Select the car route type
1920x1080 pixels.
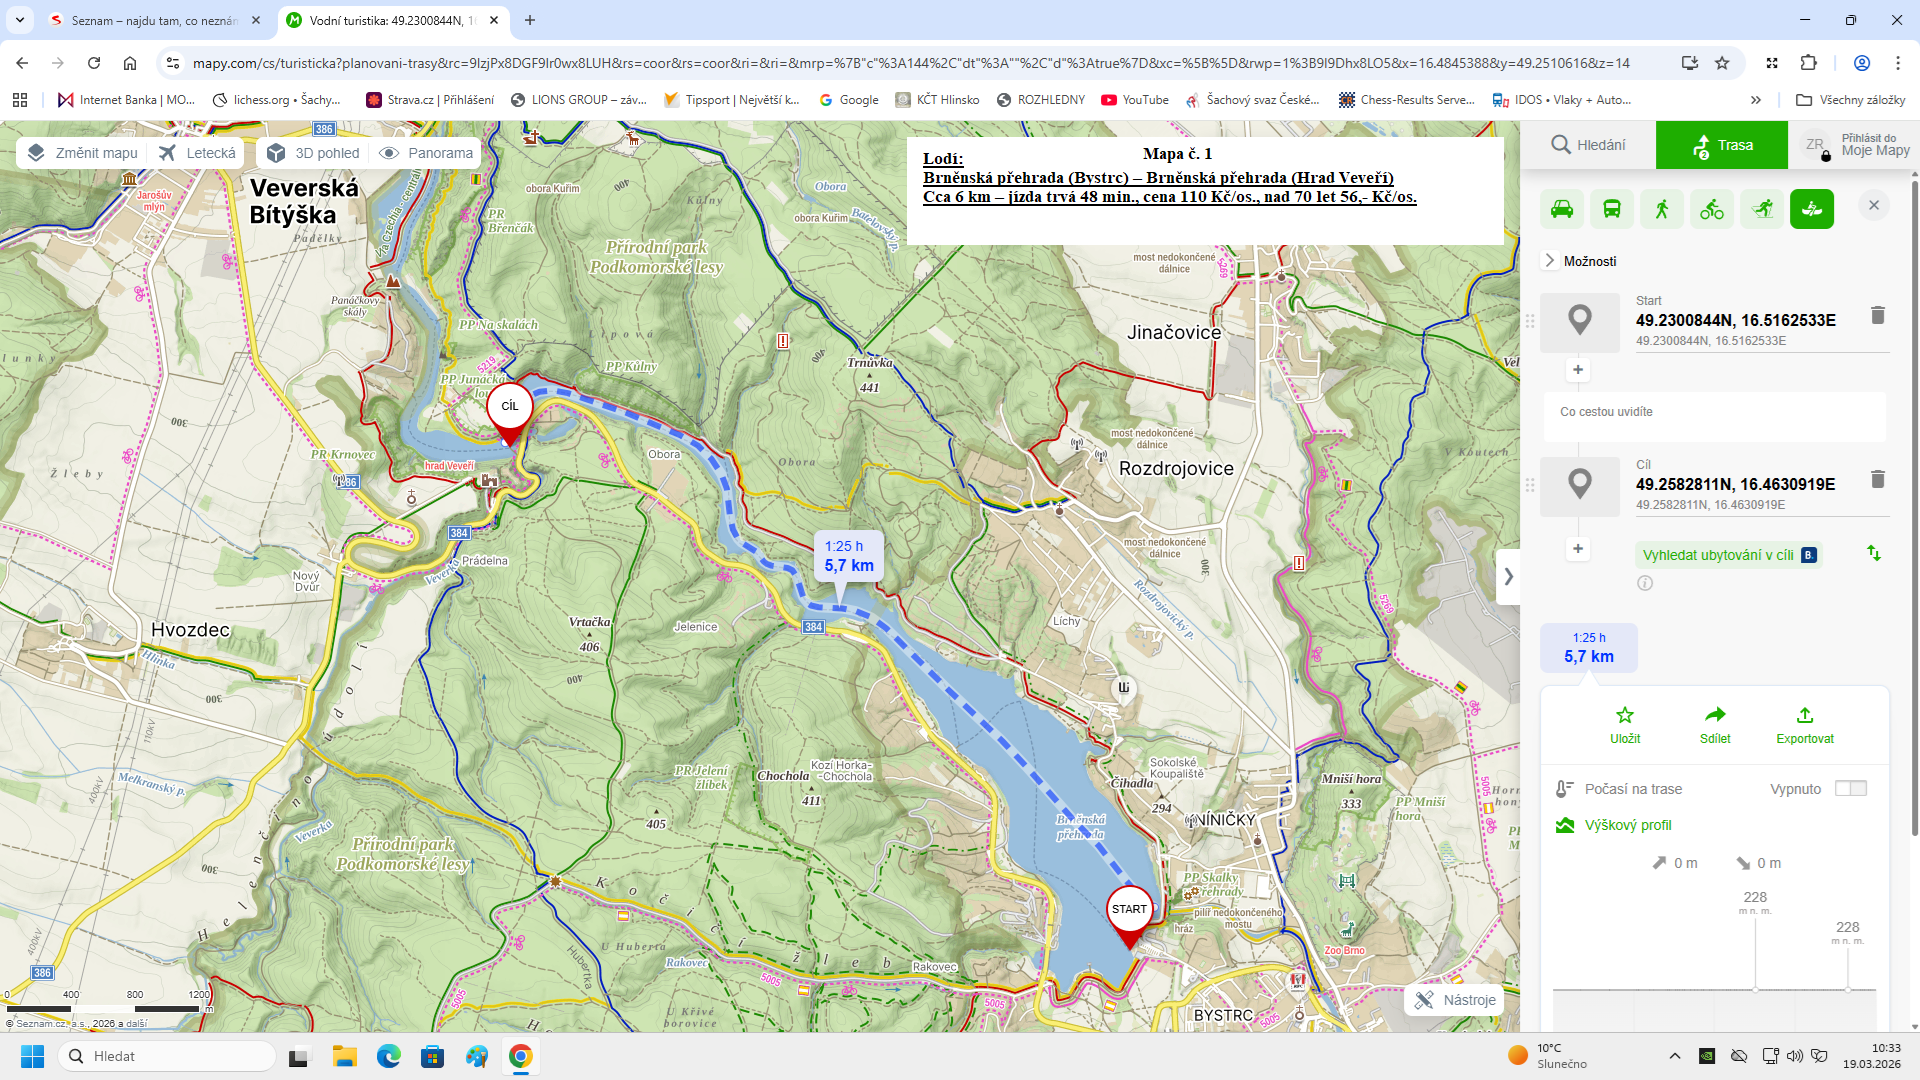pos(1562,209)
